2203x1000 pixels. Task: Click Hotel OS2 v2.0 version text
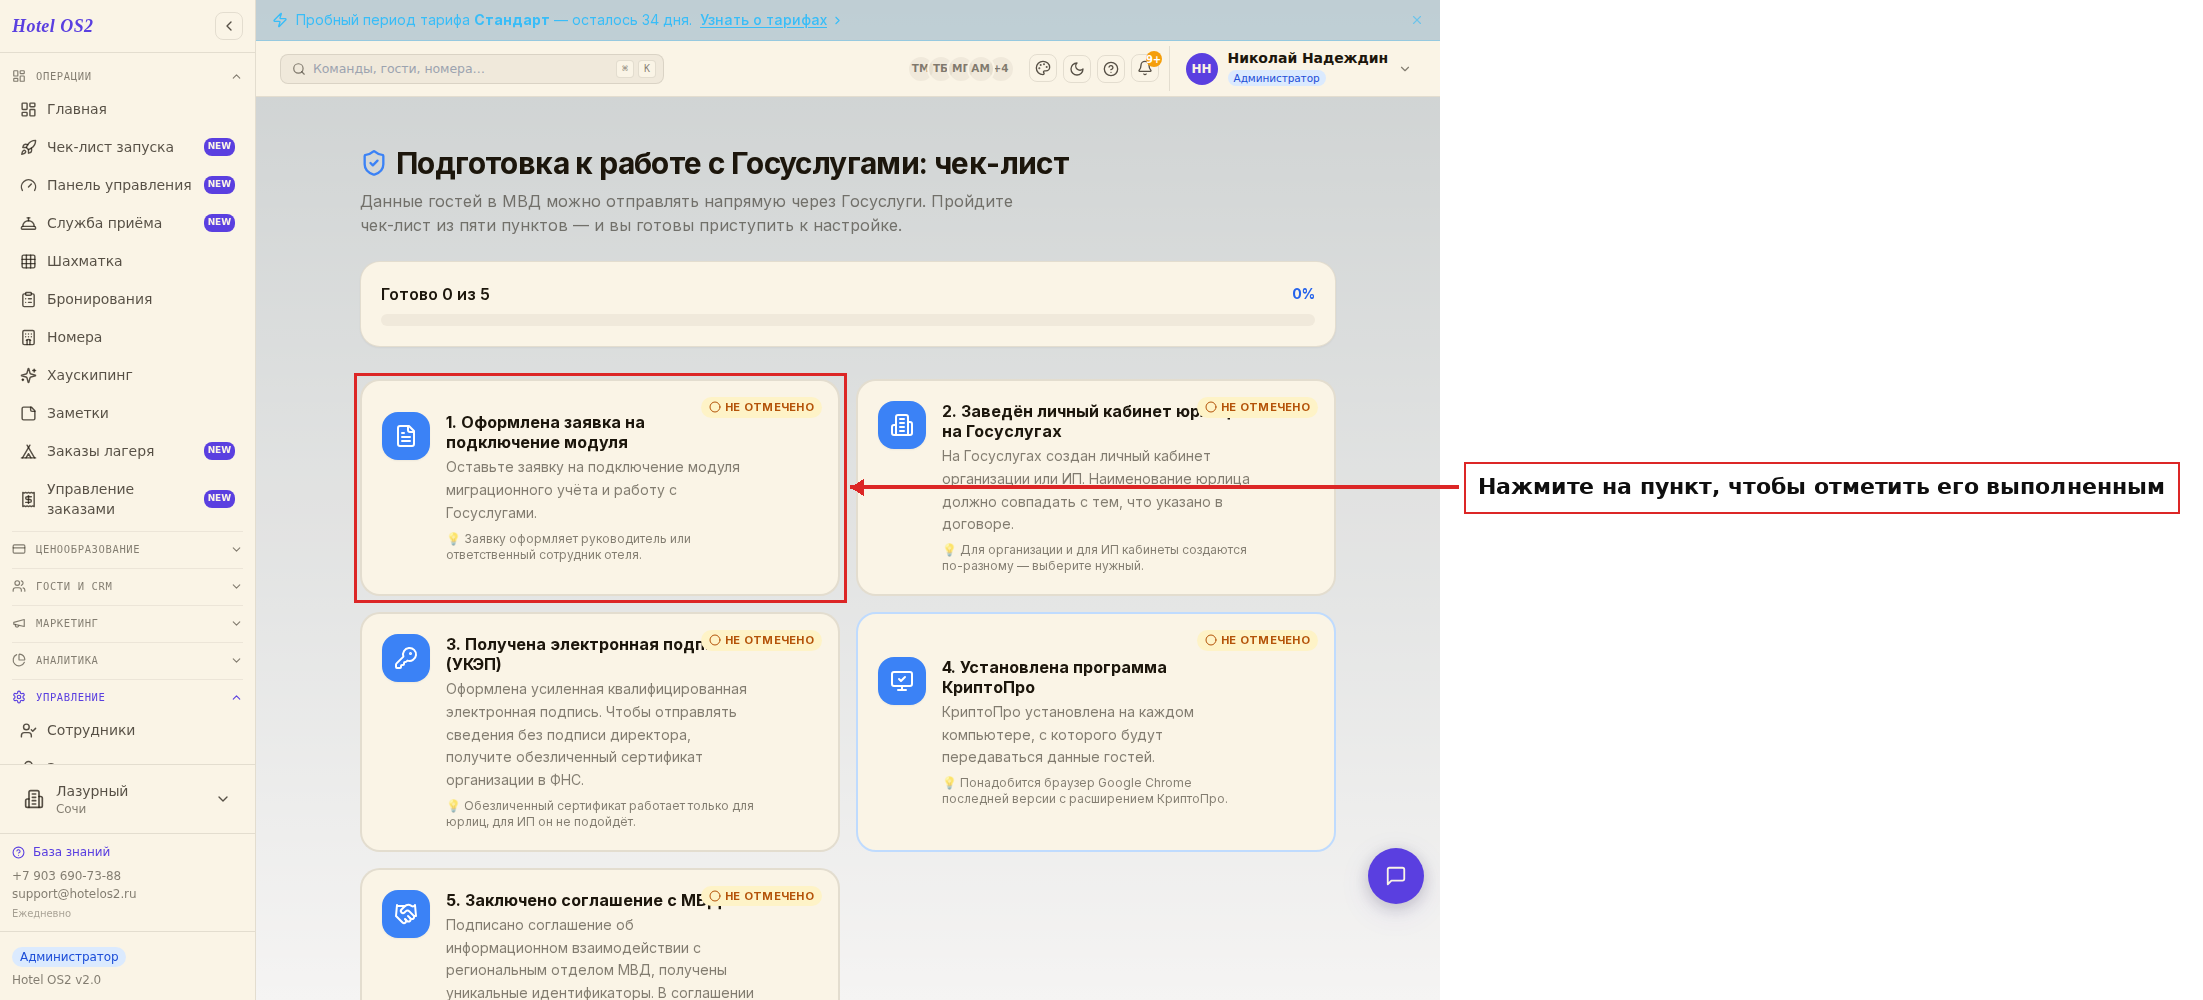[x=56, y=980]
